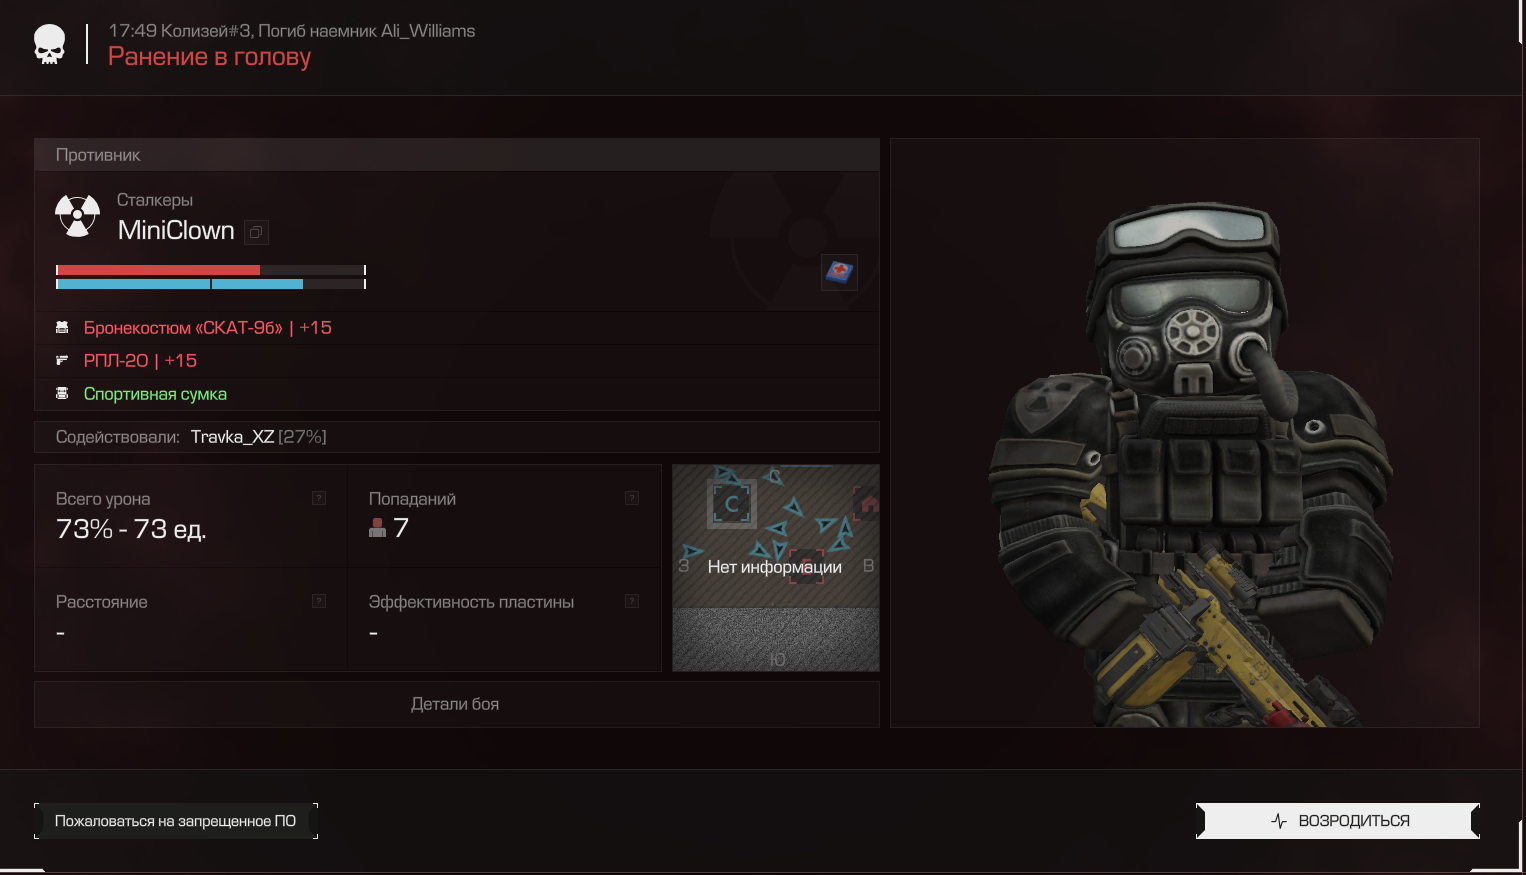Viewport: 1526px width, 875px height.
Task: Click the gun icon beside РПЛ-20
Action: pyautogui.click(x=62, y=360)
